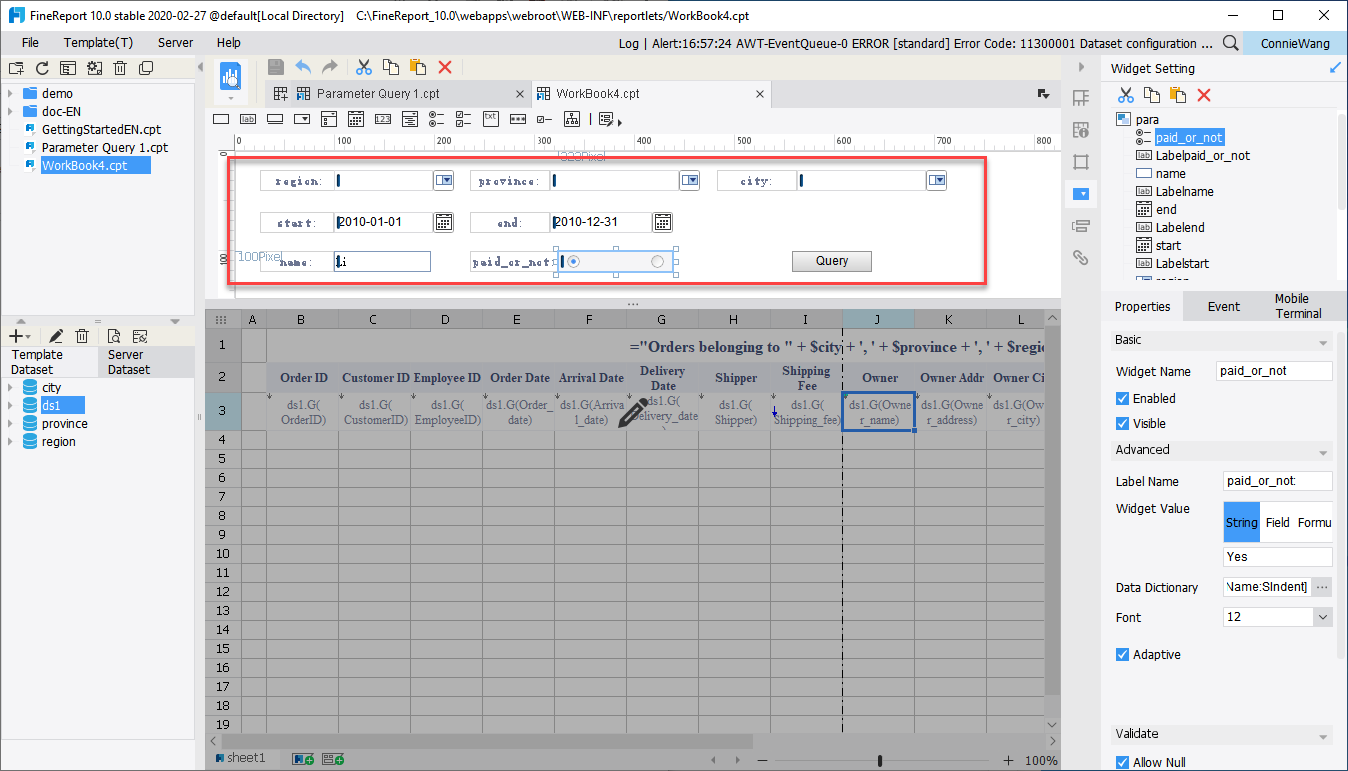This screenshot has height=771, width=1348.
Task: Open the Add dataset plus dropdown
Action: (19, 336)
